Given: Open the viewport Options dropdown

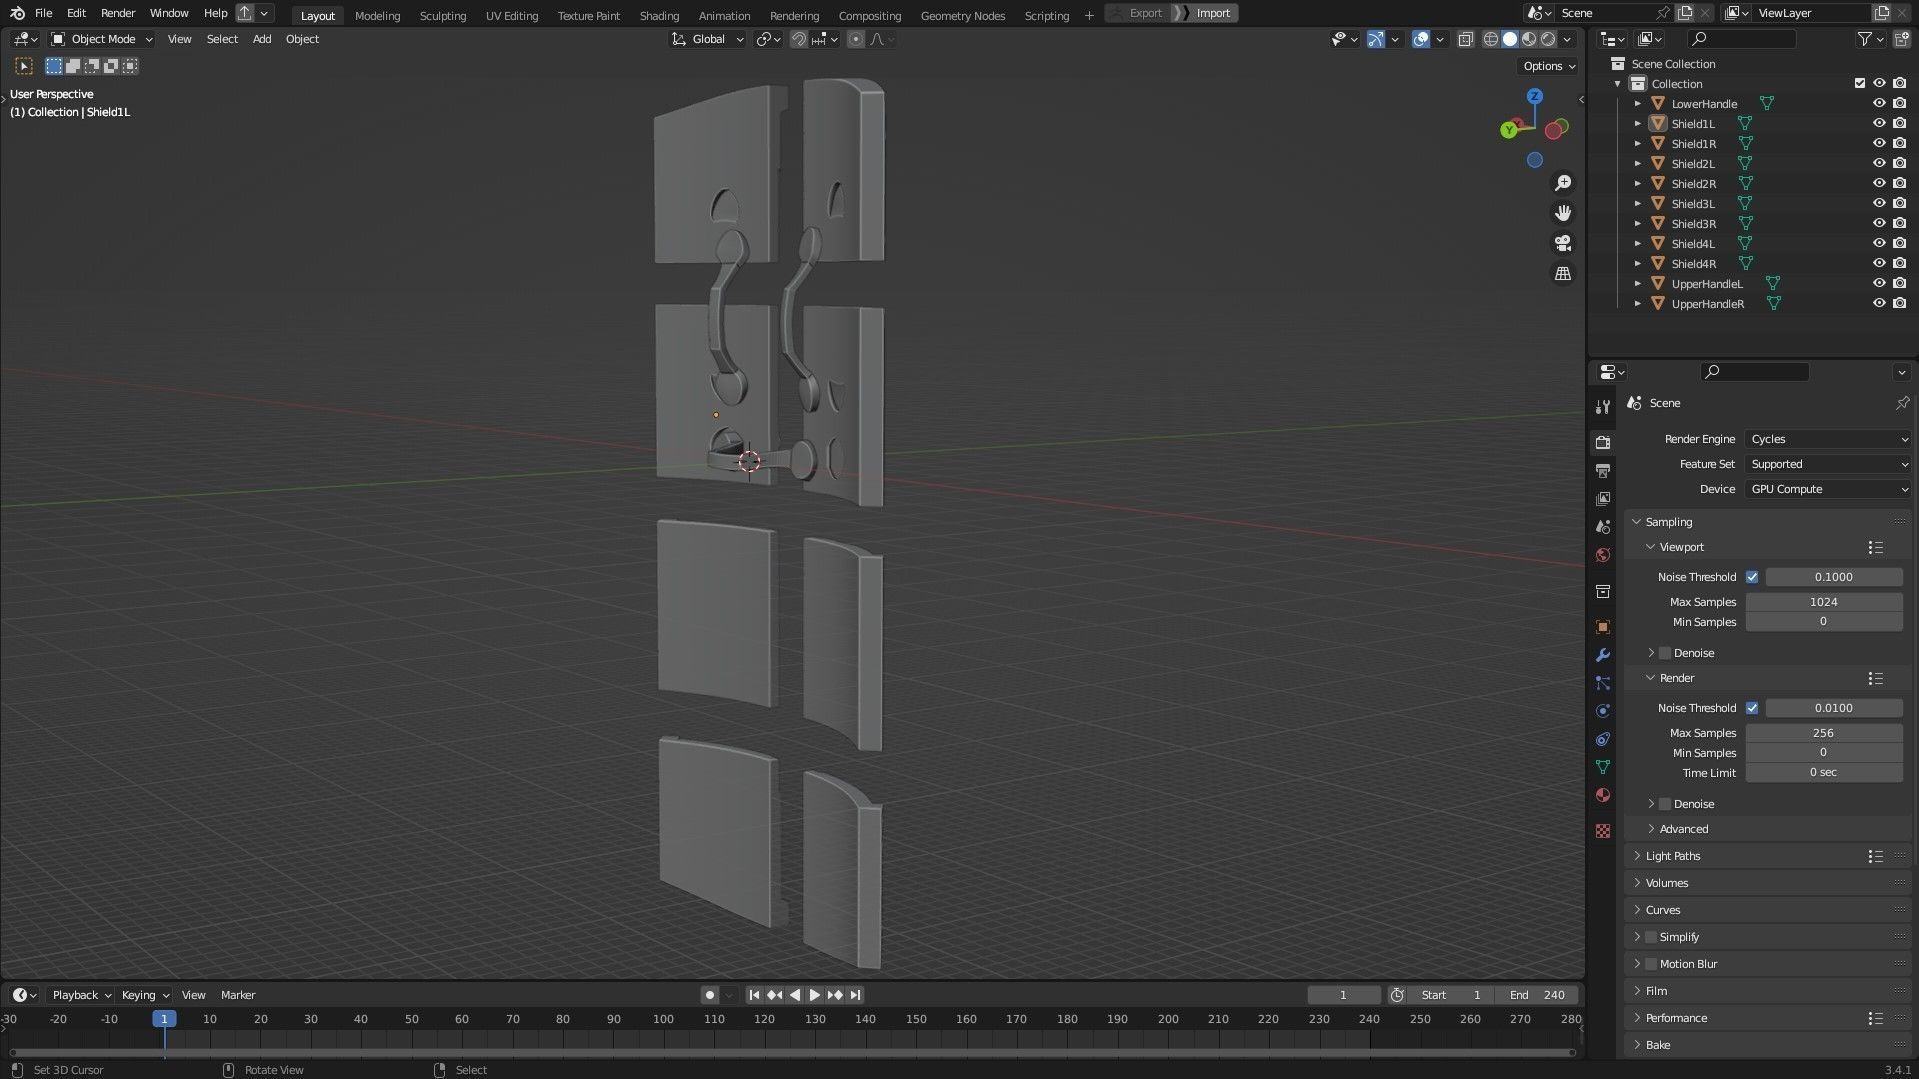Looking at the screenshot, I should point(1548,66).
